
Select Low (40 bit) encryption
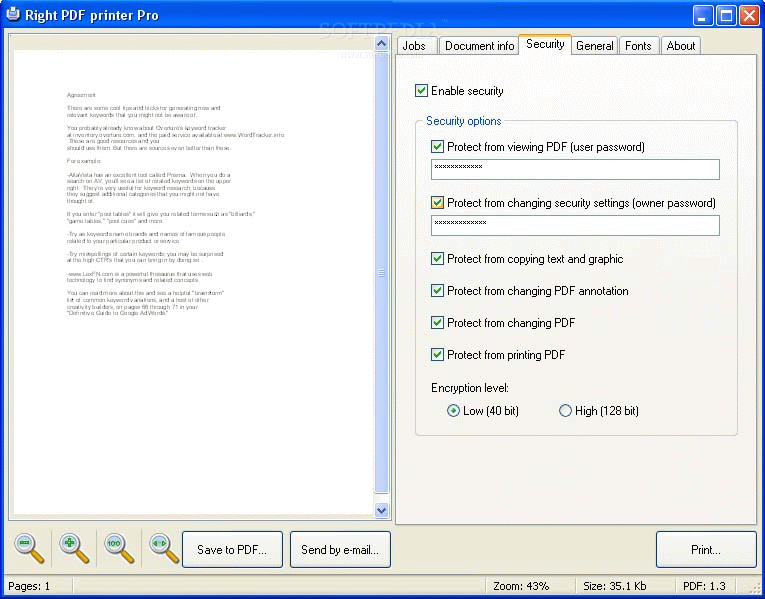453,411
